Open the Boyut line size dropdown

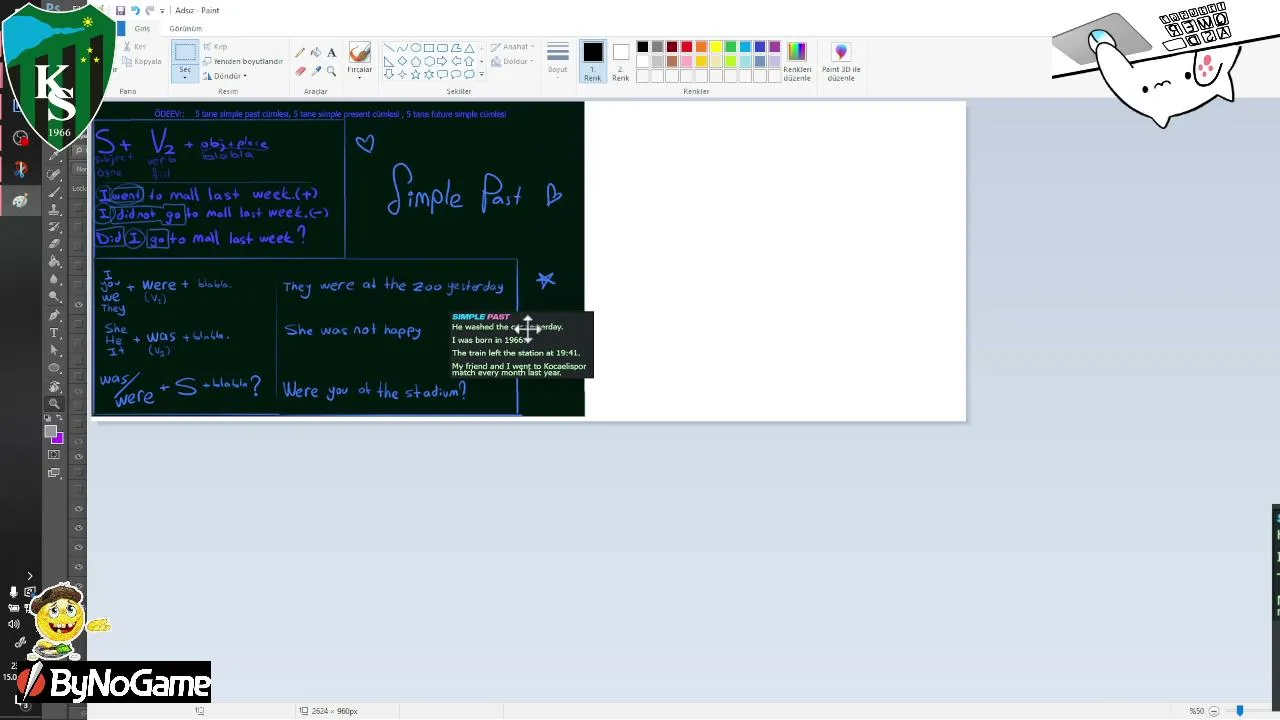coord(558,60)
